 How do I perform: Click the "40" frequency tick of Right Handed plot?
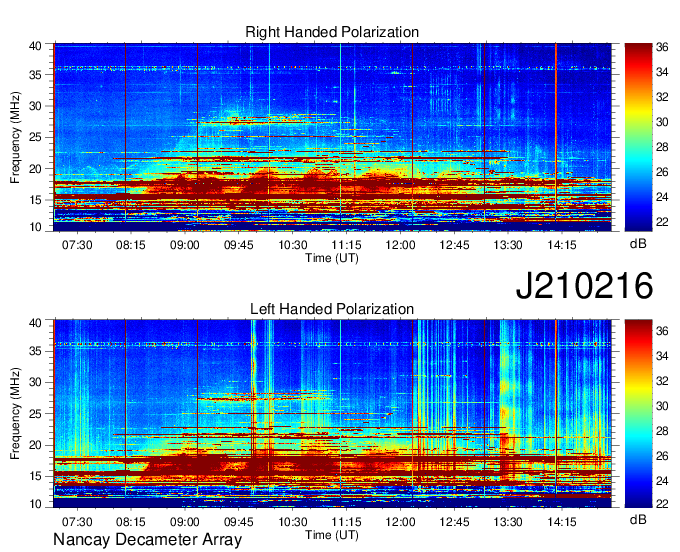36,46
